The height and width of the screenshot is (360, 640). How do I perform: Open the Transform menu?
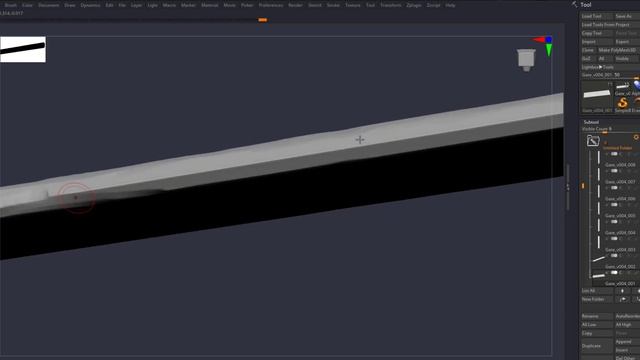pyautogui.click(x=391, y=5)
